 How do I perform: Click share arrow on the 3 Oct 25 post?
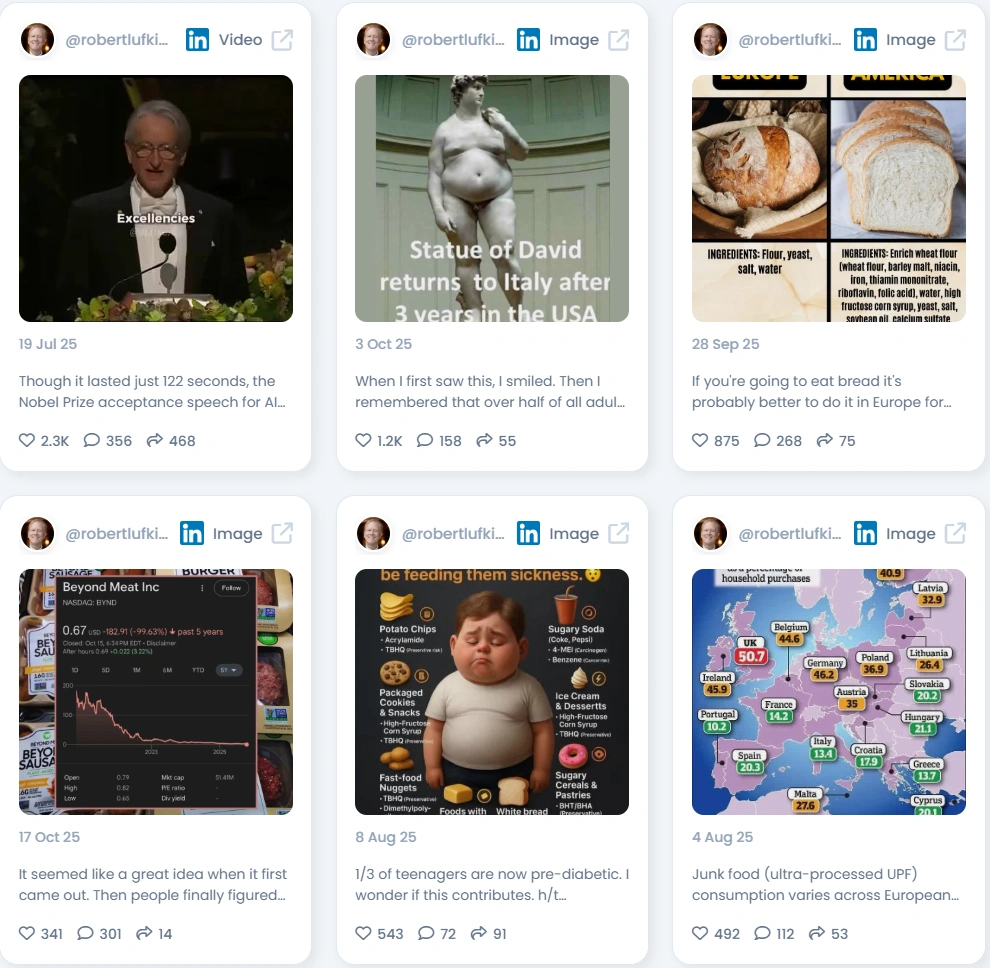(x=484, y=440)
